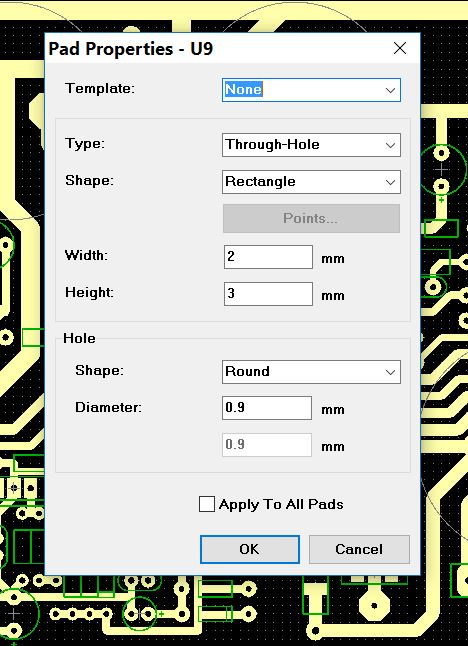
Task: Click the Pad Properties - U9 title
Action: click(131, 49)
